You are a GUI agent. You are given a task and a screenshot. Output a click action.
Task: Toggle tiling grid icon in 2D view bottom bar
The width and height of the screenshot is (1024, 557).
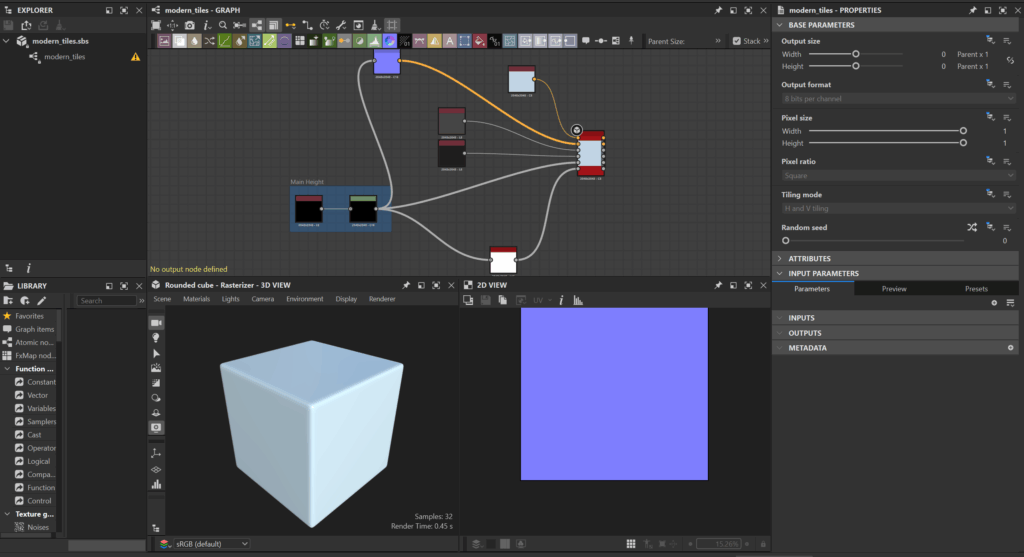pyautogui.click(x=630, y=543)
